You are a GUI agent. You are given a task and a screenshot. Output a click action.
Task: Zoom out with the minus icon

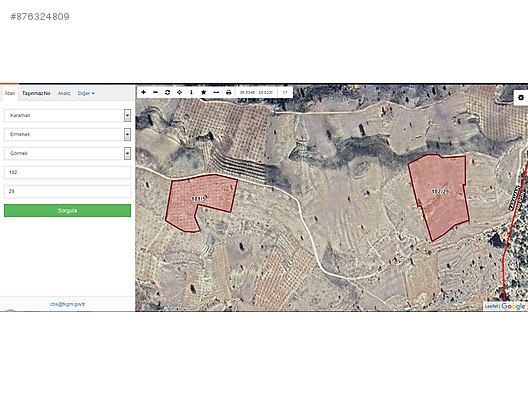(156, 92)
